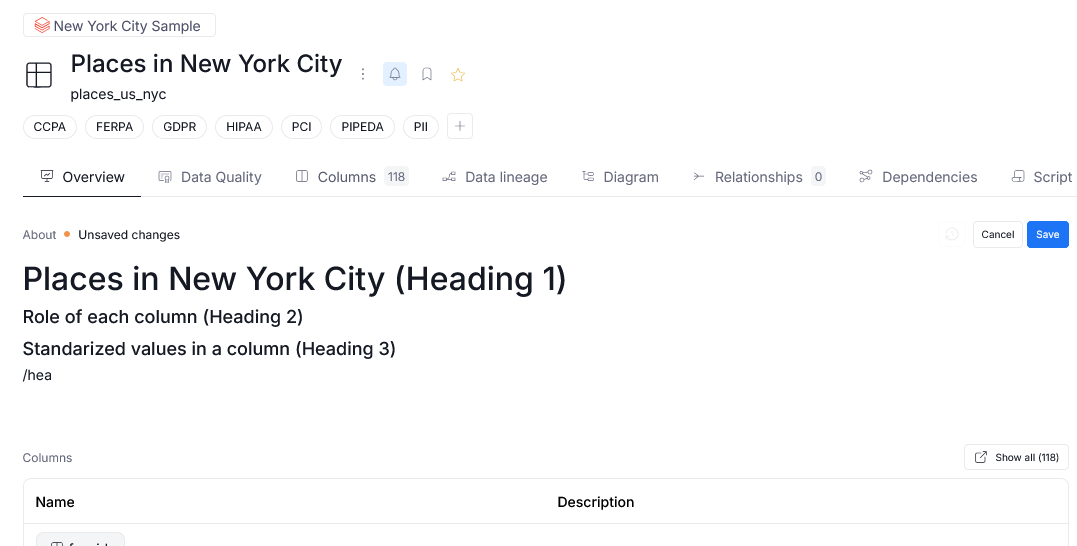
Task: Place cursor on the '/hea' line
Action: (37, 375)
